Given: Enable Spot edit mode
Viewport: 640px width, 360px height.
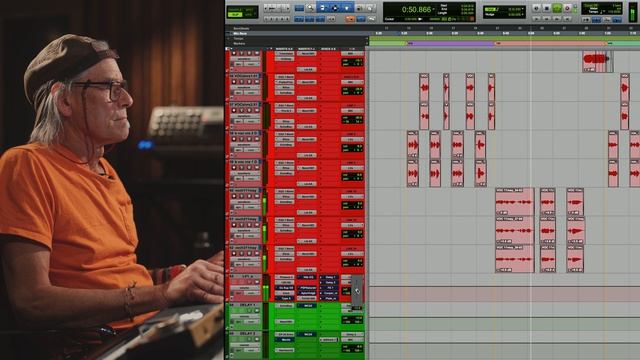Looking at the screenshot, I should click(249, 9).
